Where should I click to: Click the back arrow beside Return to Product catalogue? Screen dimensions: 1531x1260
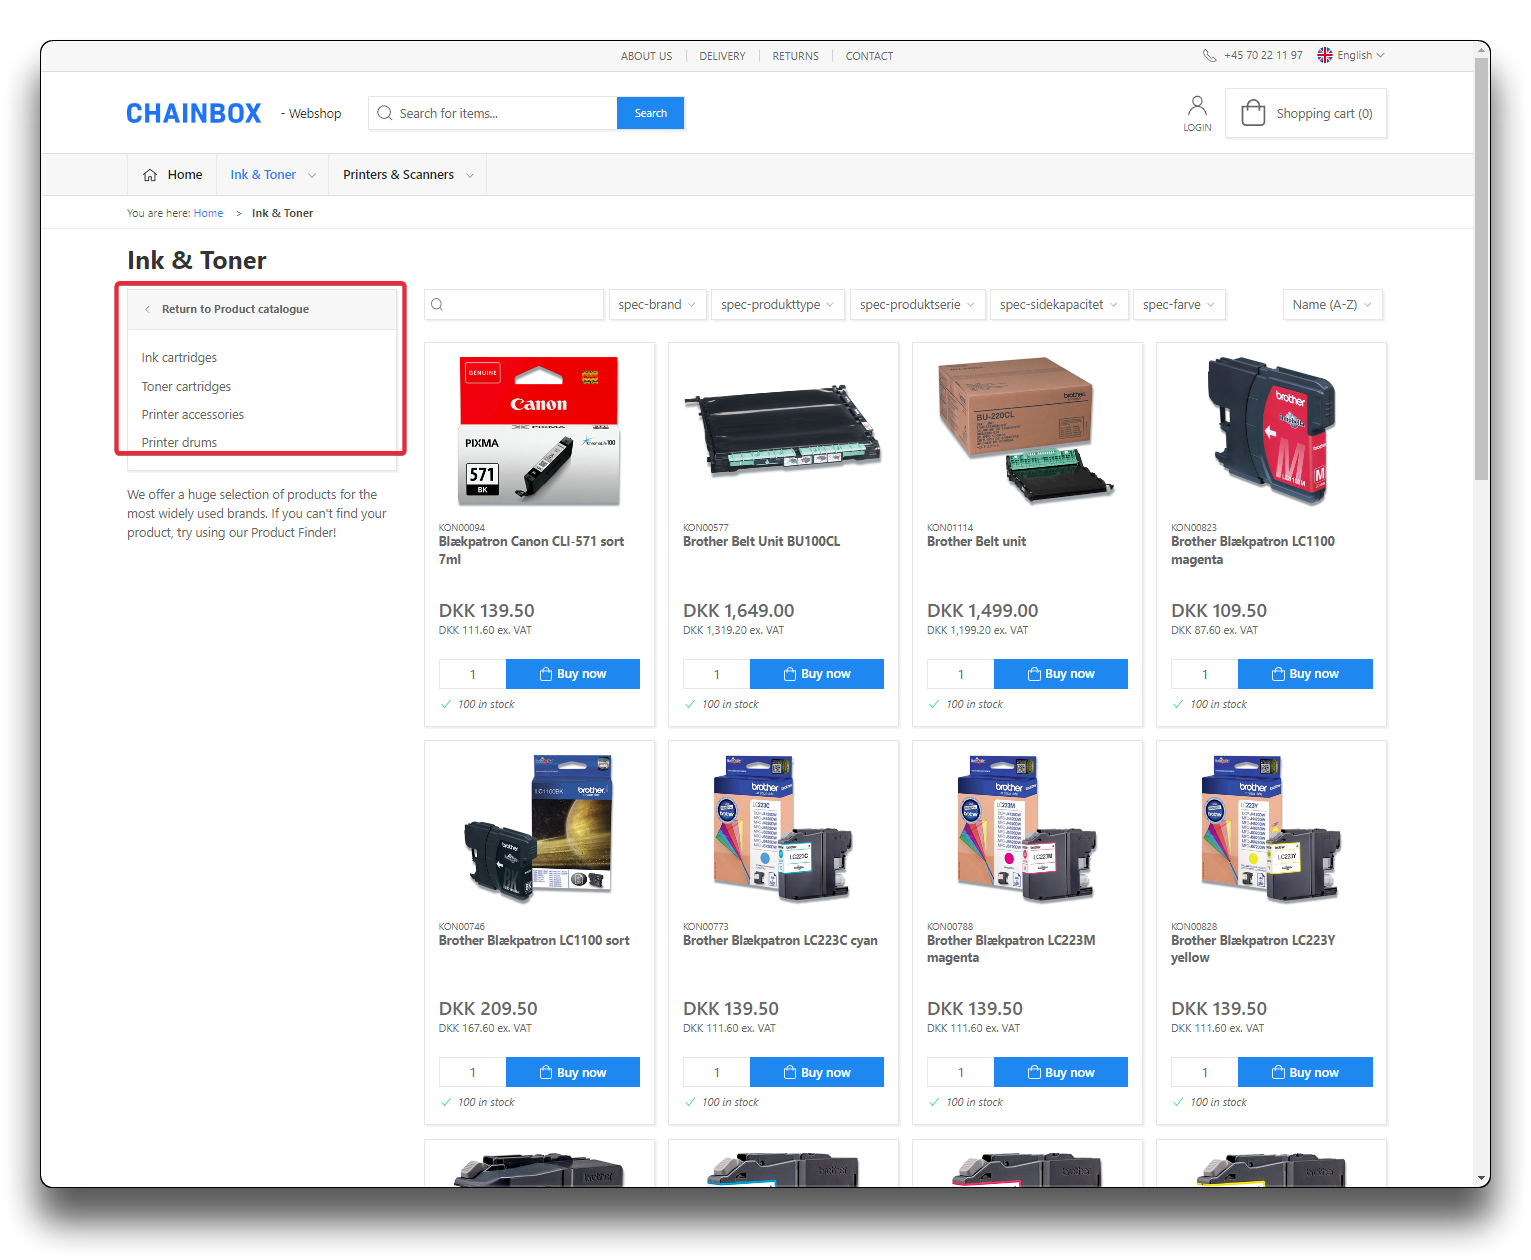coord(148,310)
